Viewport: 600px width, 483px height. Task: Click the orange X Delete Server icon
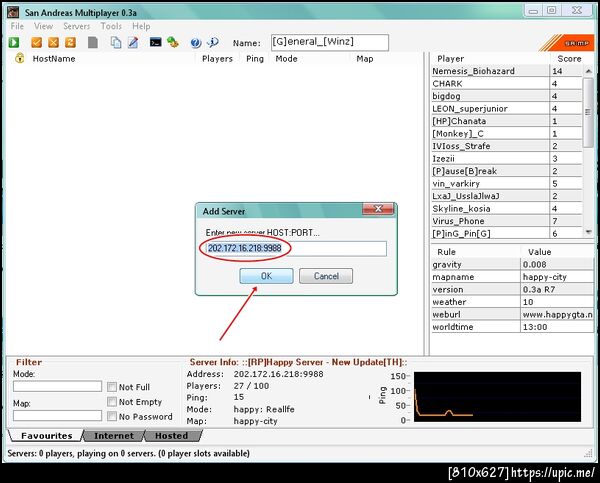[x=54, y=42]
